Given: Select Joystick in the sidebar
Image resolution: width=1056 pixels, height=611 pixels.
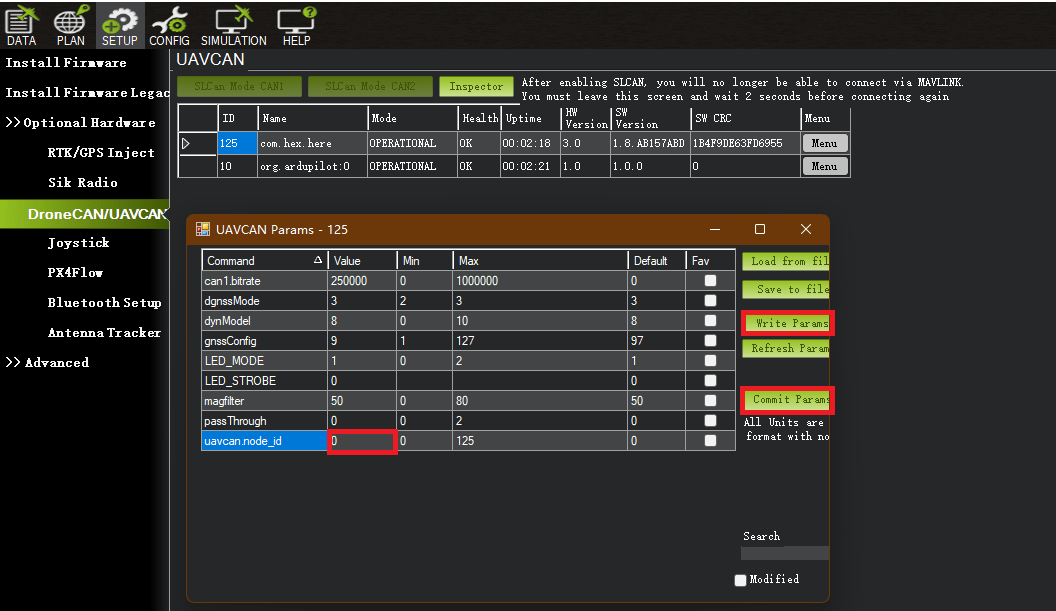Looking at the screenshot, I should 78,243.
